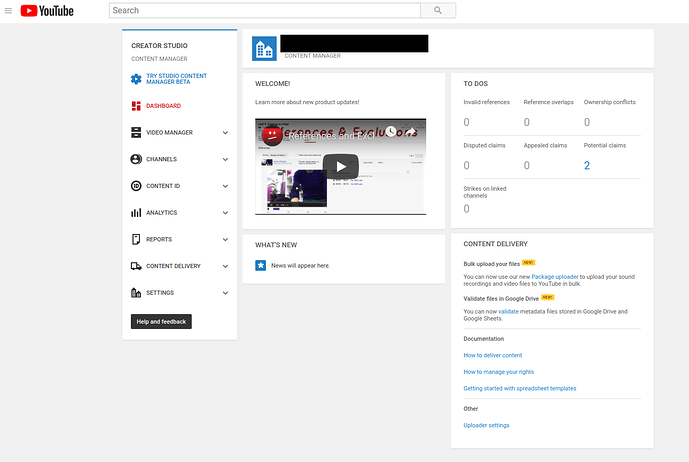Viewport: 689px width, 462px height.
Task: Click the Video Manager icon
Action: (136, 132)
